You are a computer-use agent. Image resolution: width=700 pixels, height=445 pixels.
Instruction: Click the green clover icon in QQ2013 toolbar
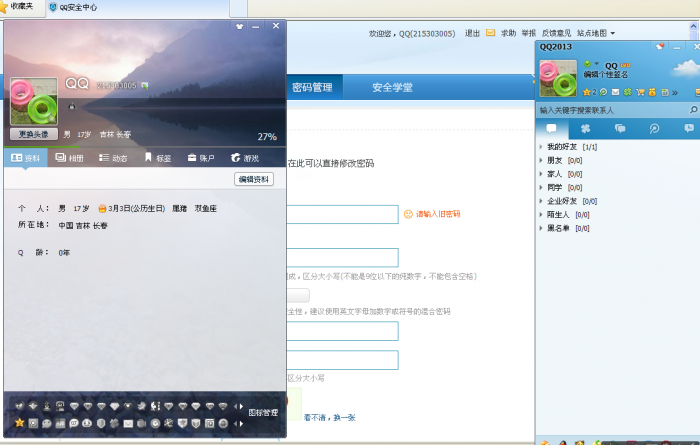(x=628, y=92)
